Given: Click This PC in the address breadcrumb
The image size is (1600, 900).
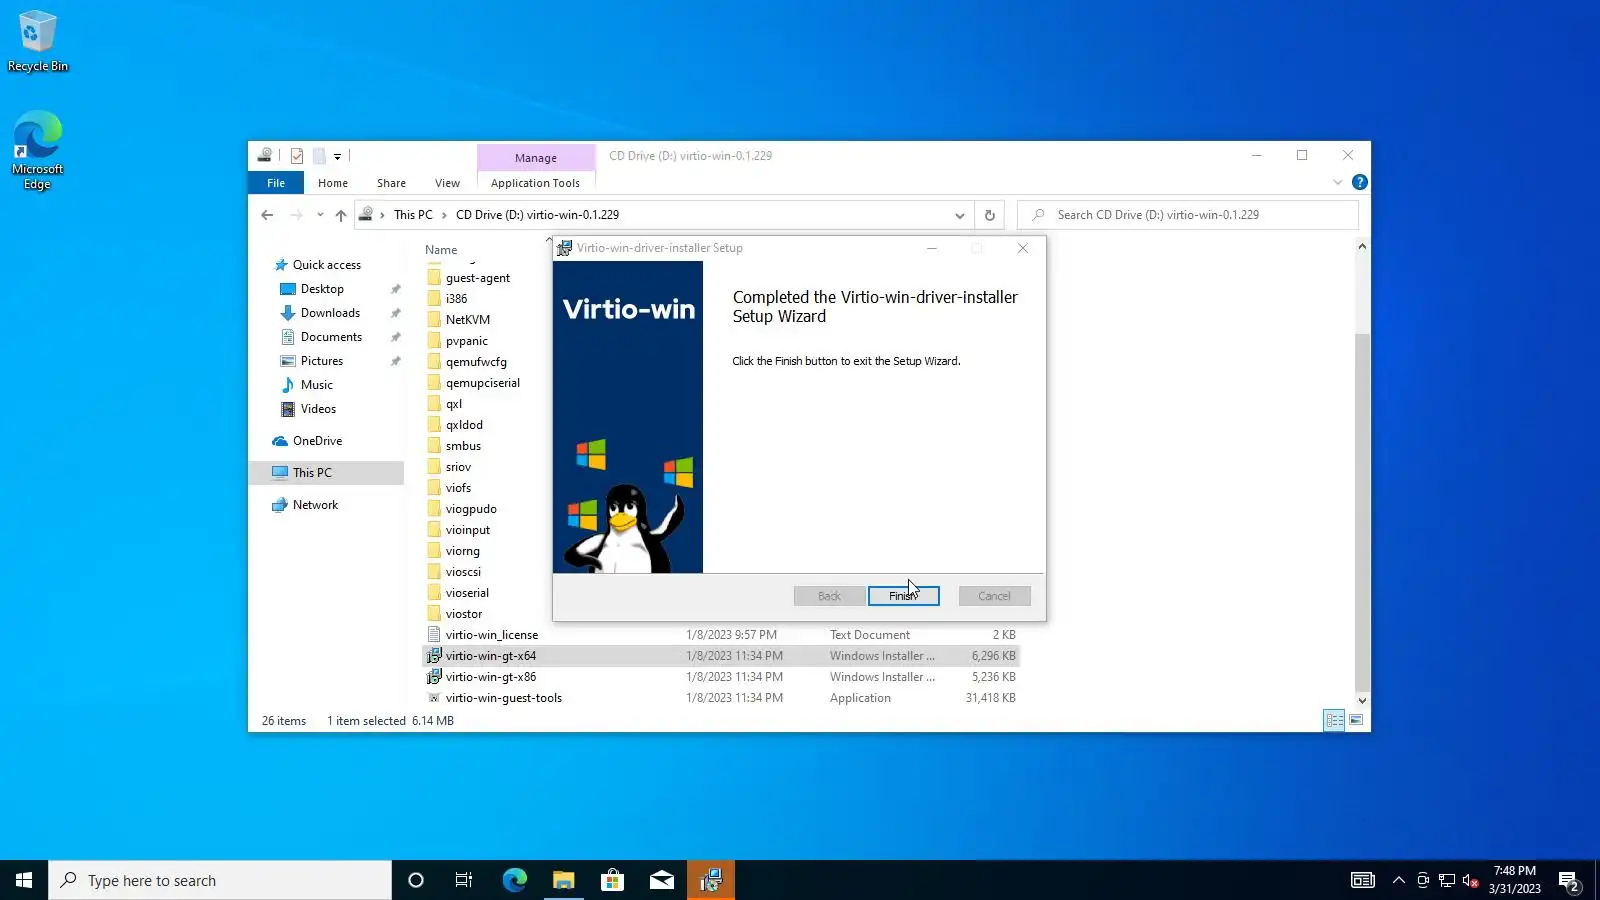Looking at the screenshot, I should tap(413, 215).
